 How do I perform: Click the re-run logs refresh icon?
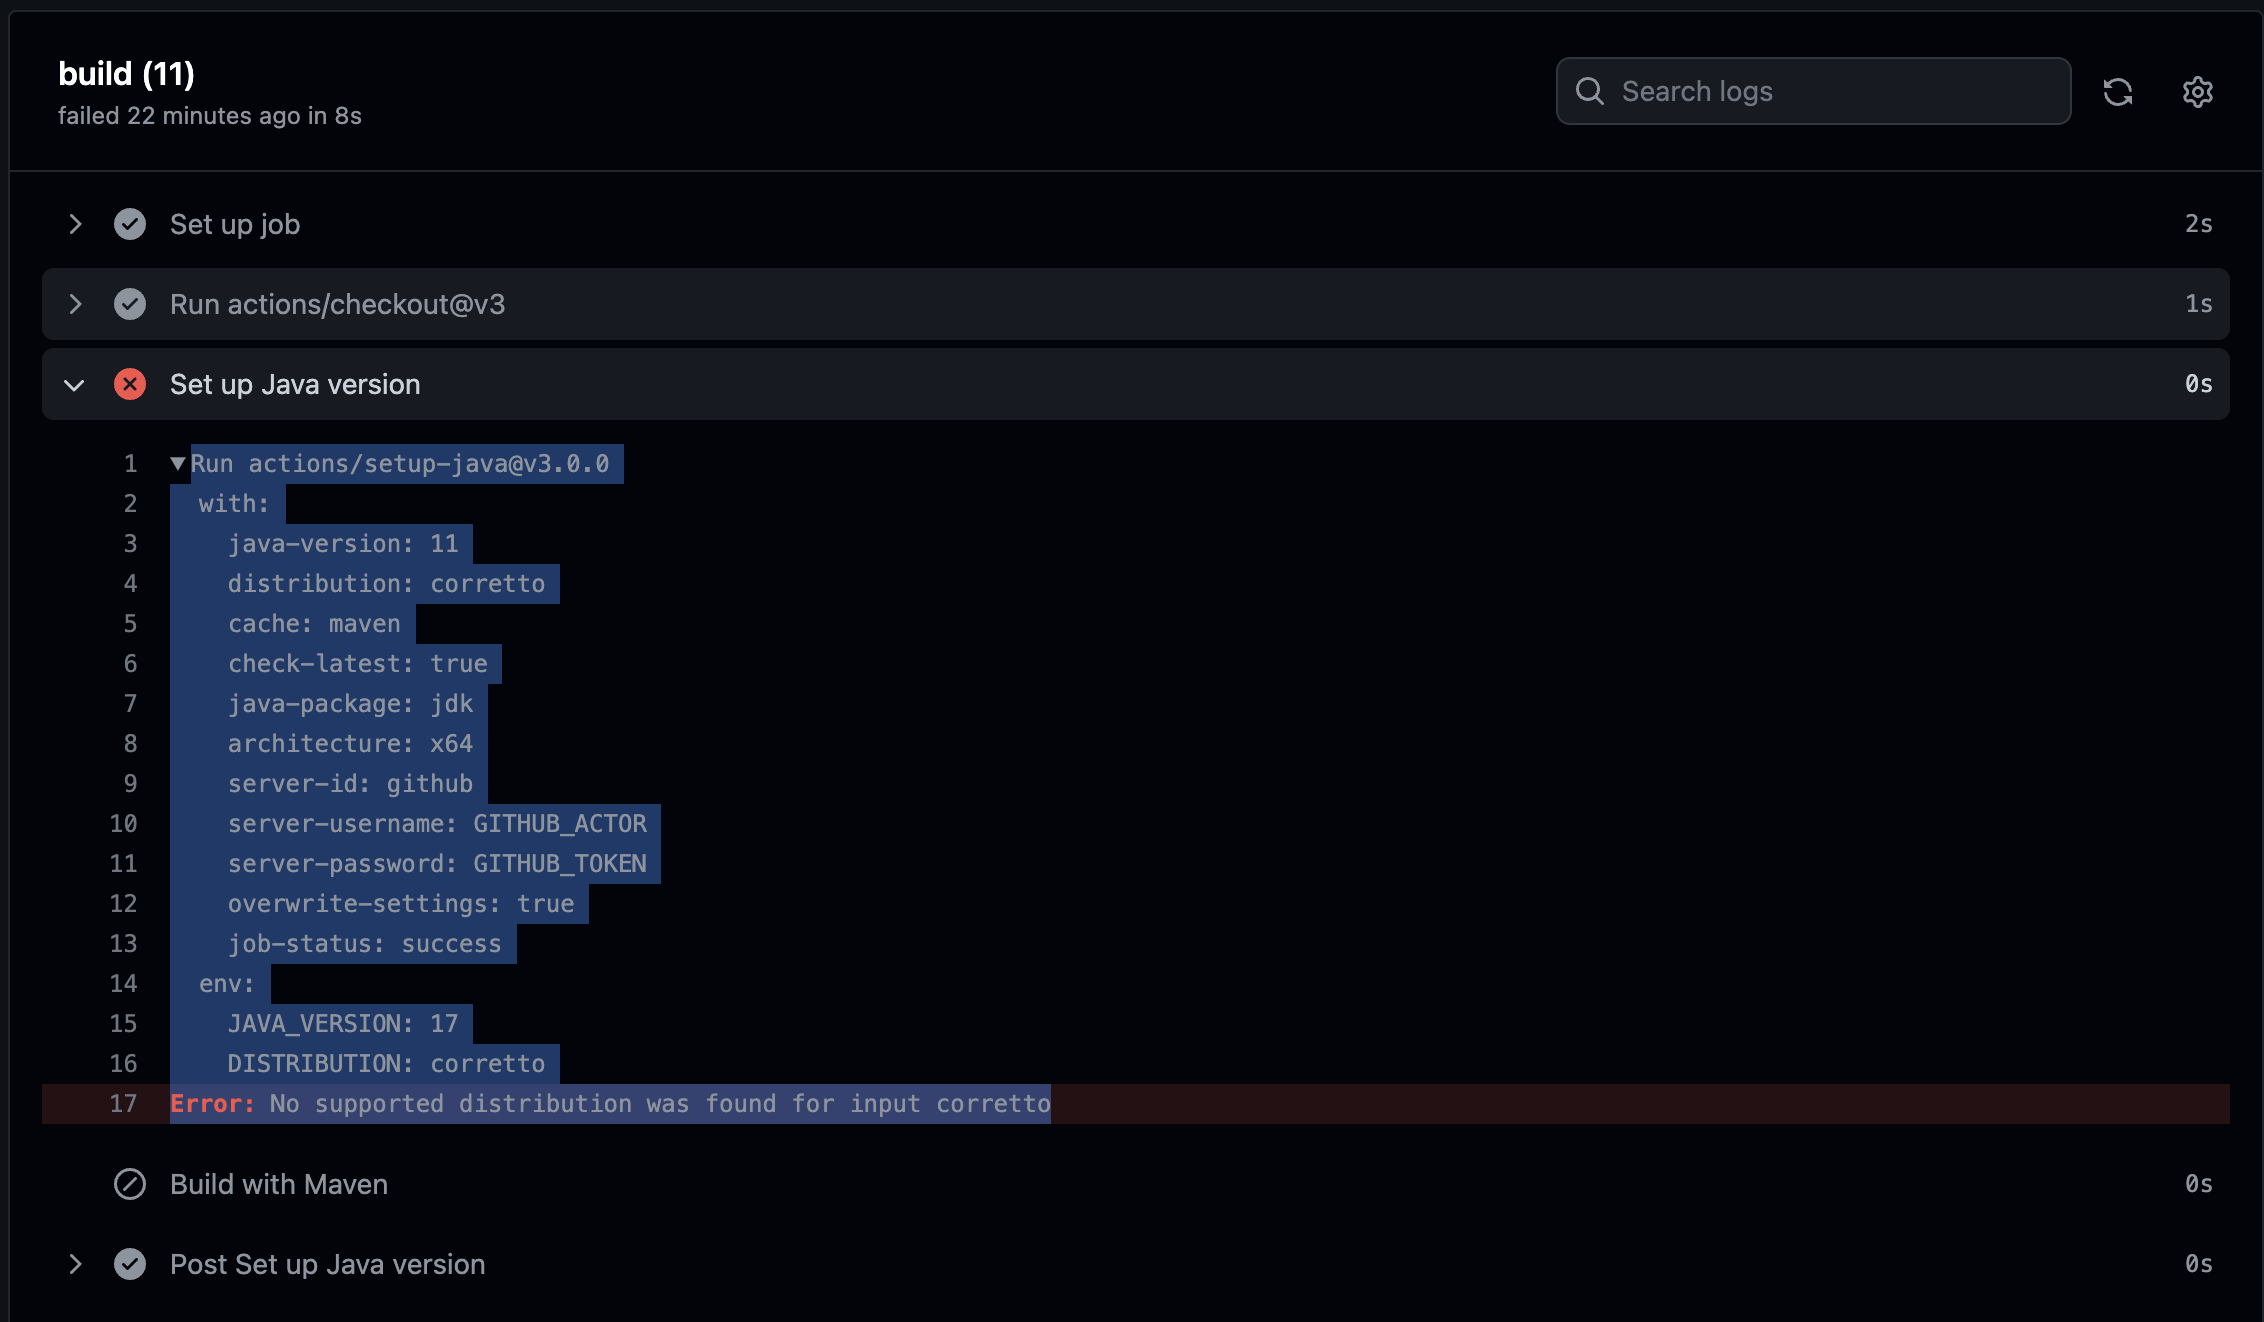(2119, 91)
